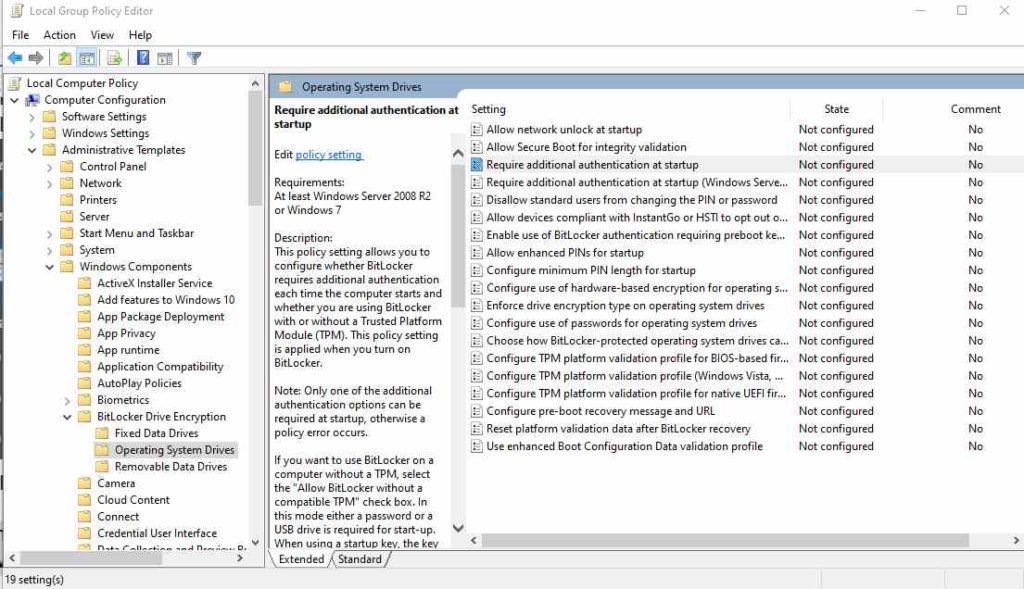
Task: Collapse the Windows Components tree node
Action: (x=50, y=266)
